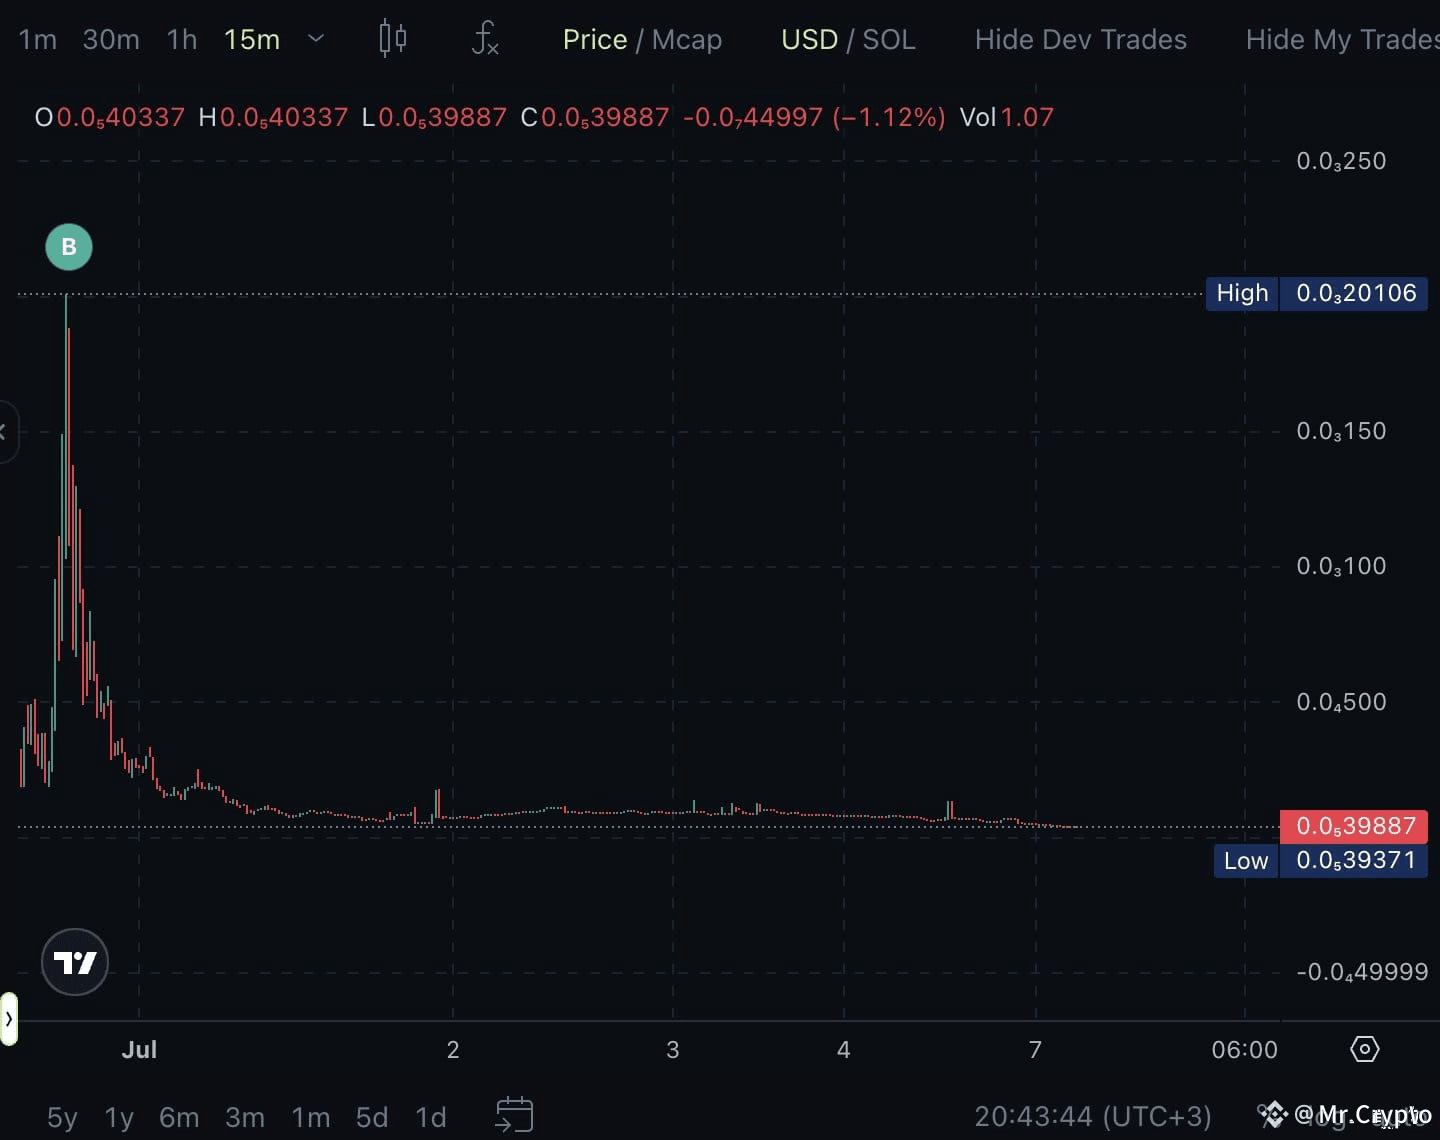The image size is (1440, 1140).
Task: Select the 1h timeframe
Action: (181, 39)
